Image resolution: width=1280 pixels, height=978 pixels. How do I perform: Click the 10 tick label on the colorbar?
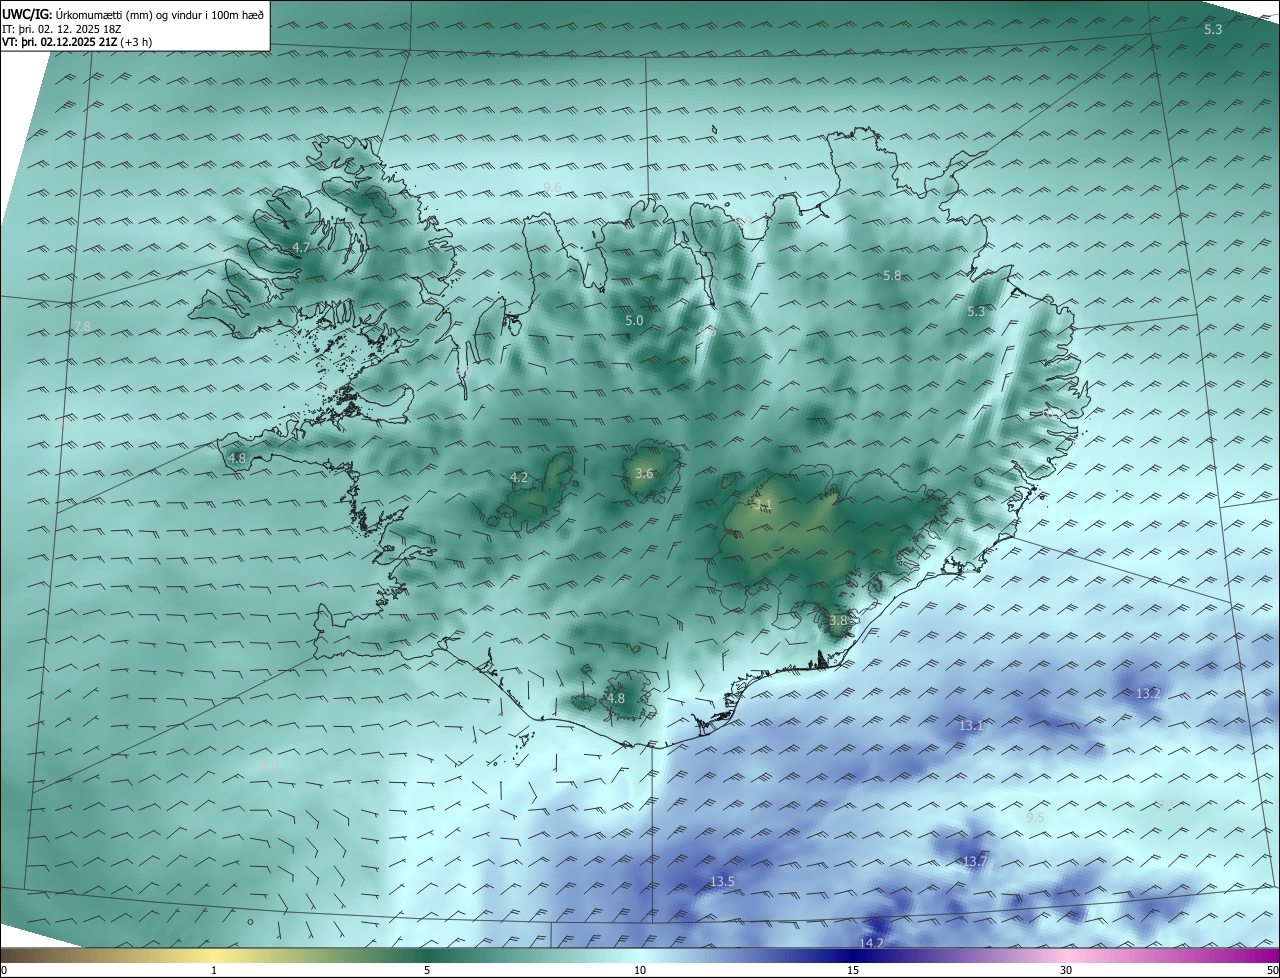click(640, 970)
